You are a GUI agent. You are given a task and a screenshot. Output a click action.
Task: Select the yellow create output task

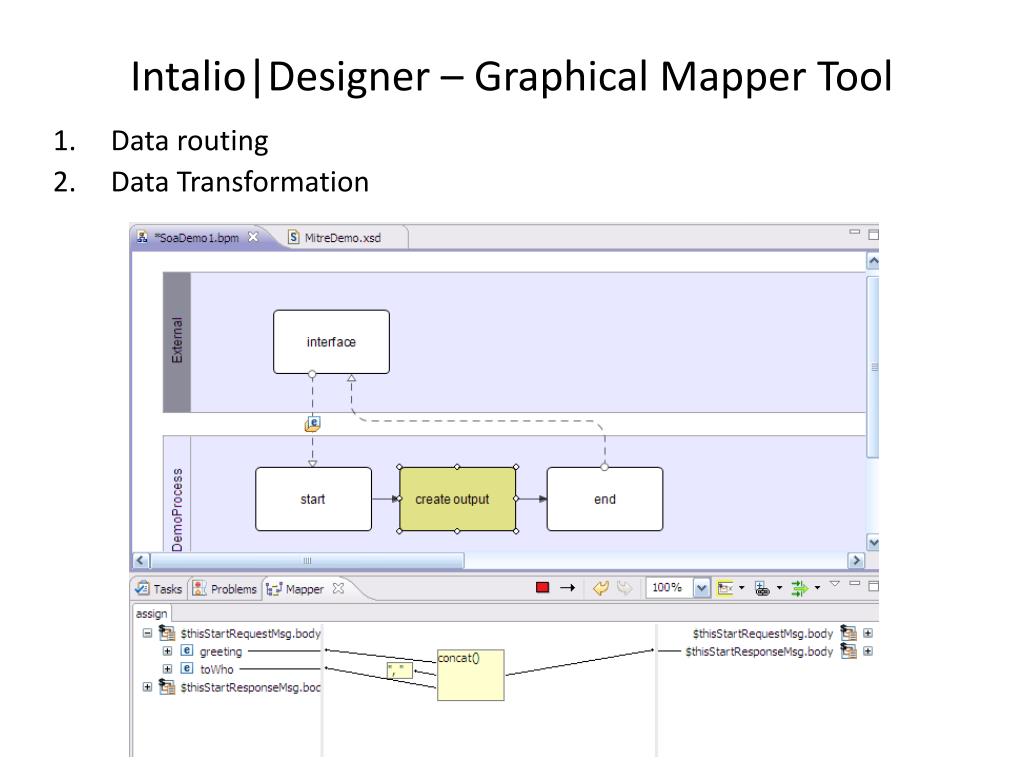pyautogui.click(x=457, y=499)
